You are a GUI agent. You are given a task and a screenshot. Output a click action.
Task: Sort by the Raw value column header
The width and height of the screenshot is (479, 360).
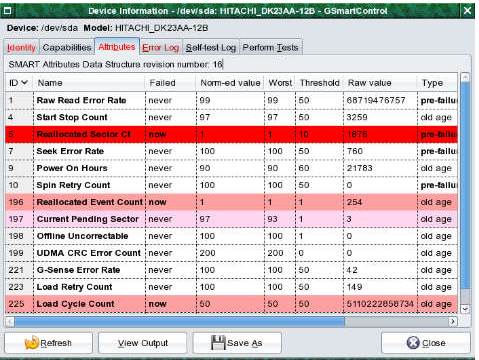380,83
